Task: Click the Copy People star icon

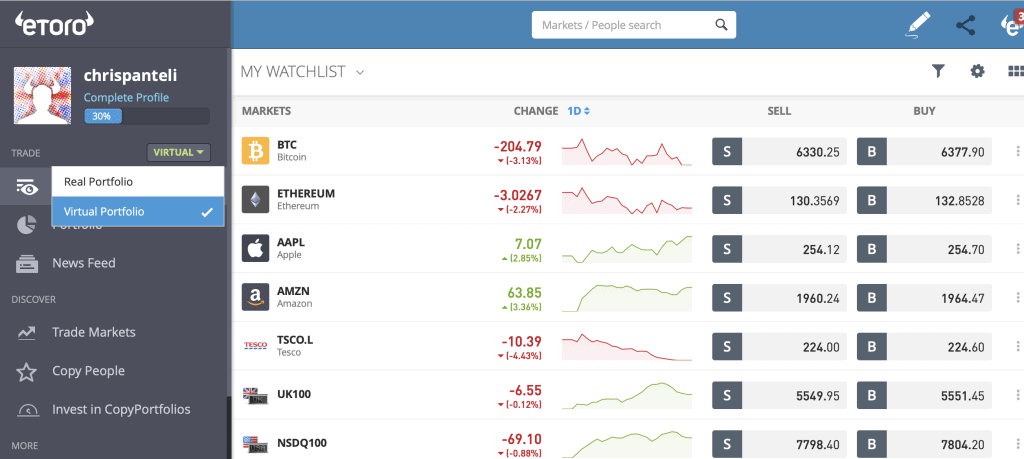Action: 26,372
